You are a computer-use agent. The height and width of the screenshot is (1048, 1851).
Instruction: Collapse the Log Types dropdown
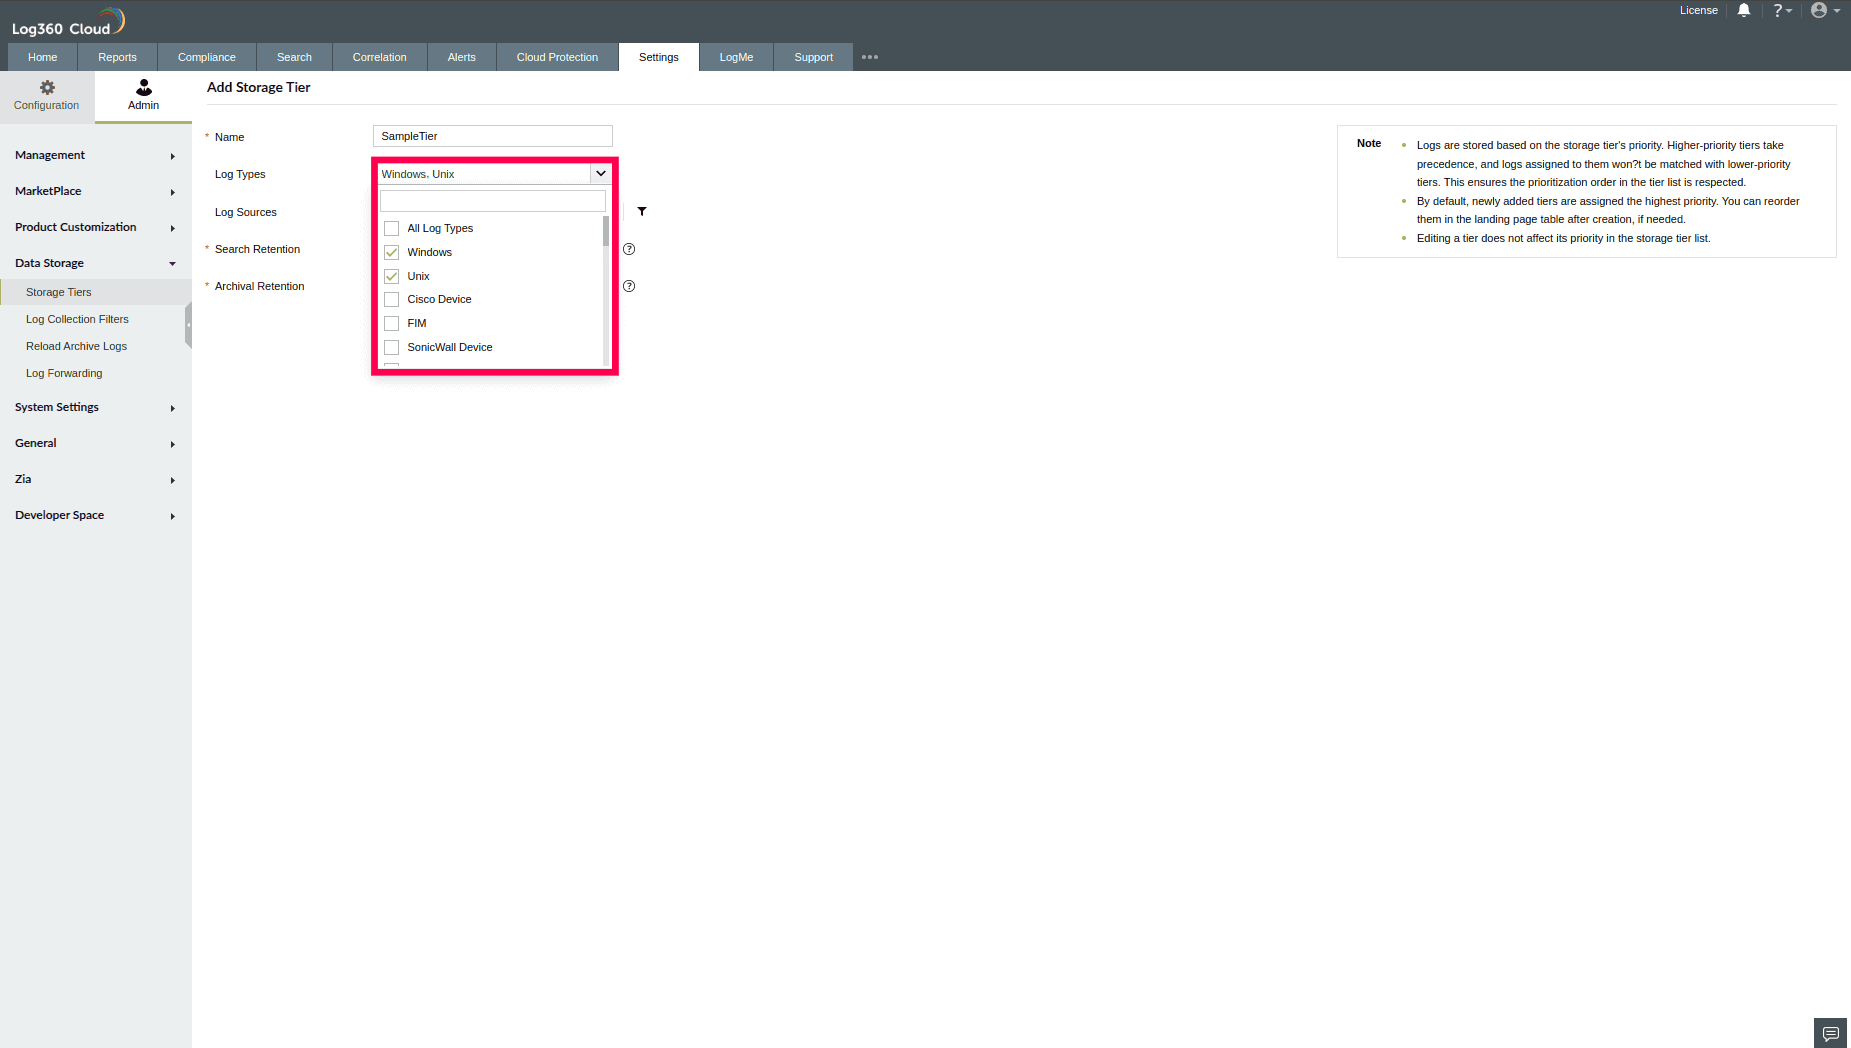(601, 173)
